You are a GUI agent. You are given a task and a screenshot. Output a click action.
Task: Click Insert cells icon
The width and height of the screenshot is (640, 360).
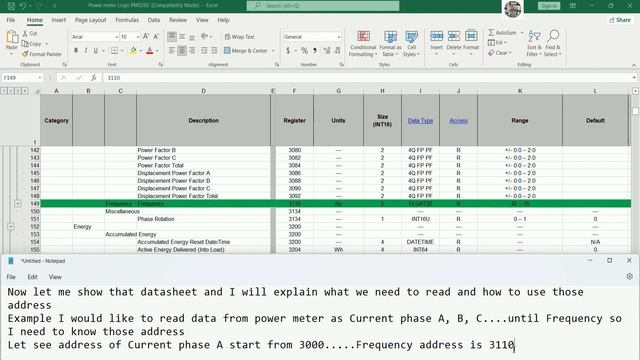tap(436, 36)
